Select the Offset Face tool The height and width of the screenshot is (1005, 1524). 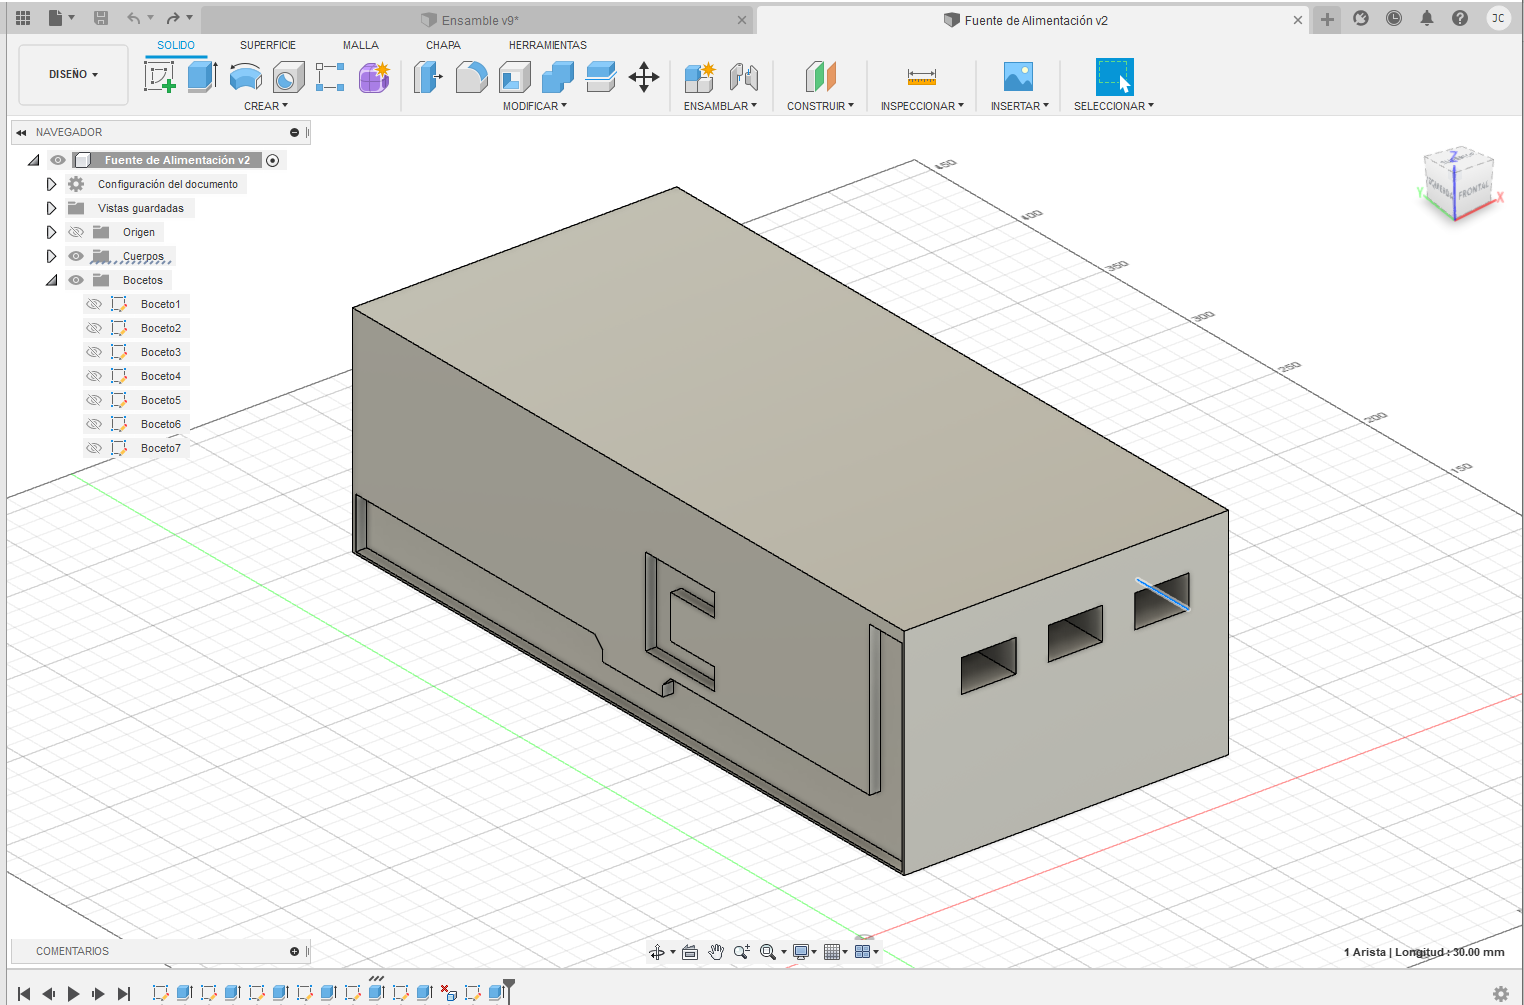601,77
